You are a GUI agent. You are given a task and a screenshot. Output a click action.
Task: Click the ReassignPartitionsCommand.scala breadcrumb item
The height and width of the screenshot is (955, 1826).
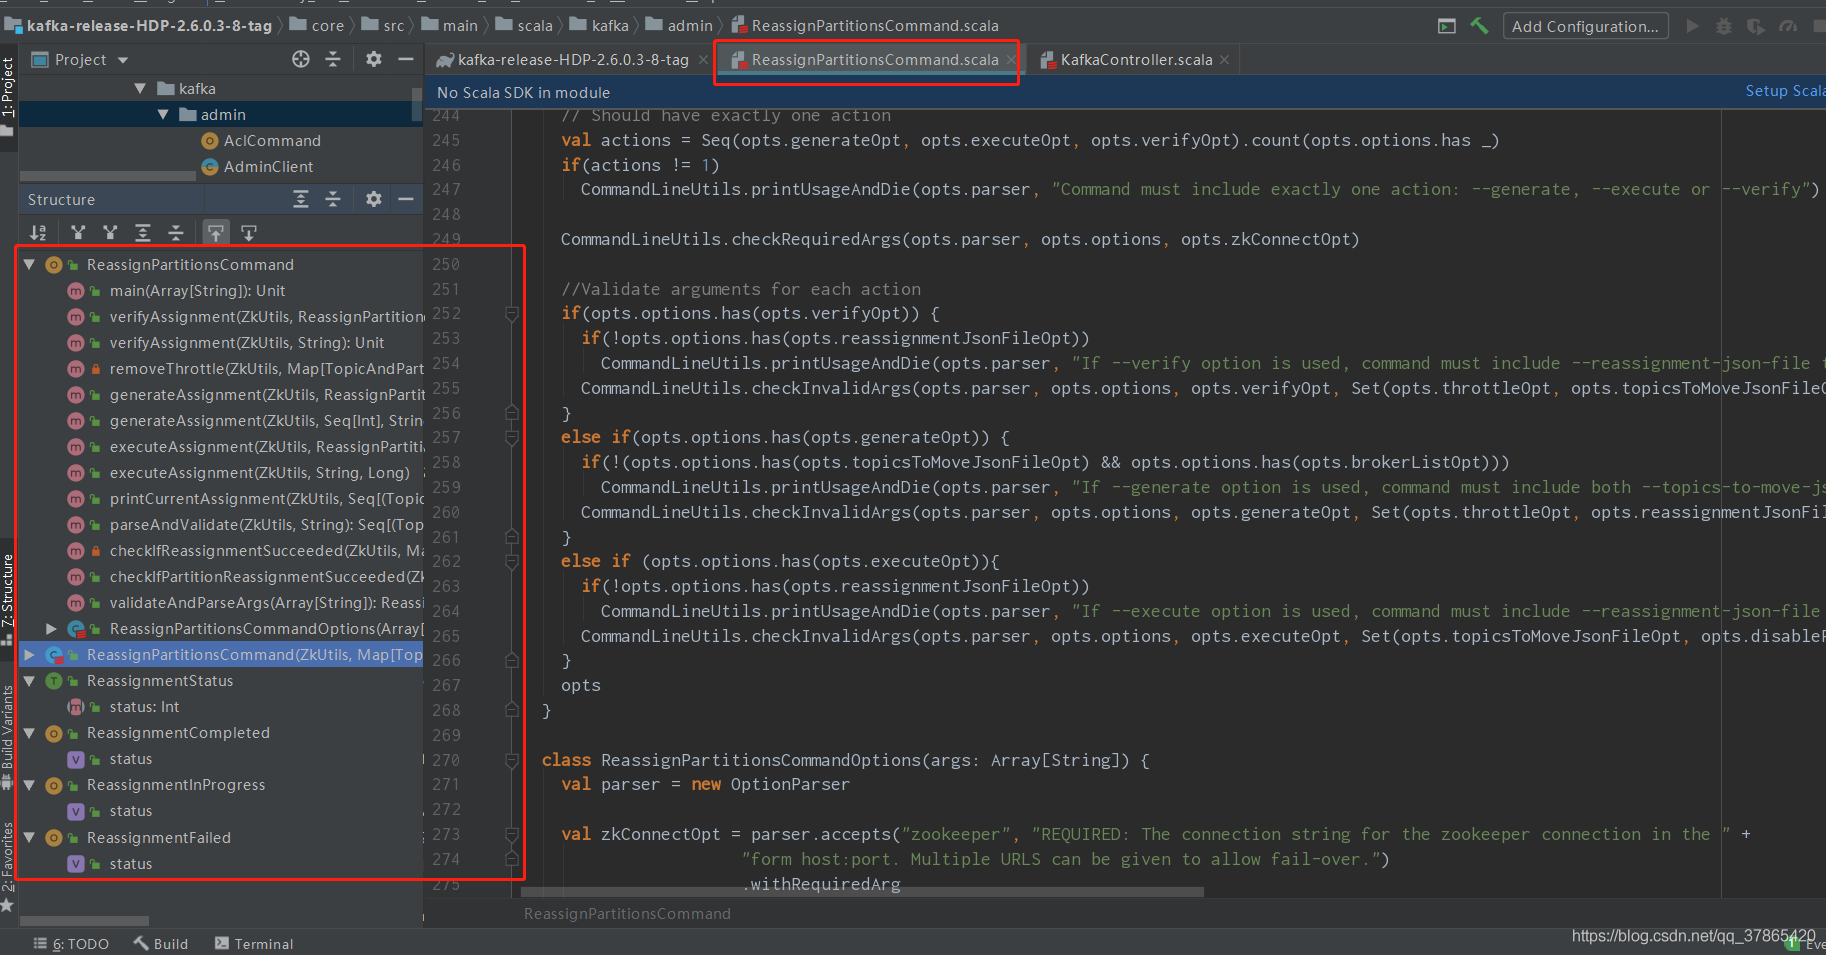pos(865,26)
